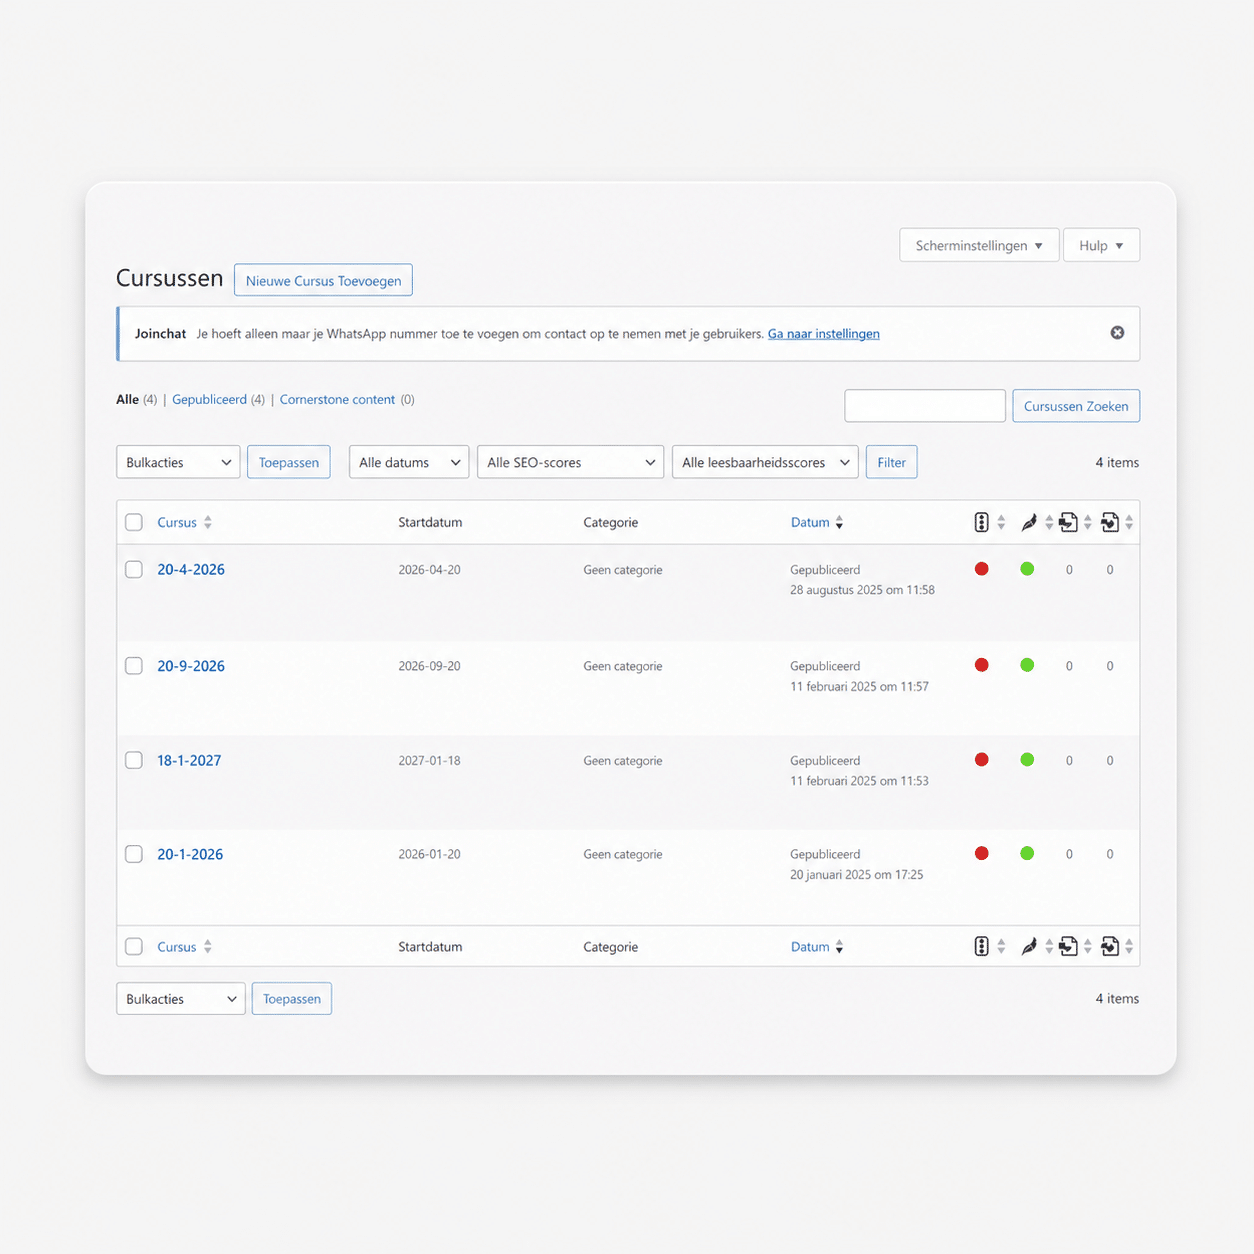Follow the Ga naar instellingen link
The width and height of the screenshot is (1254, 1254).
(823, 334)
